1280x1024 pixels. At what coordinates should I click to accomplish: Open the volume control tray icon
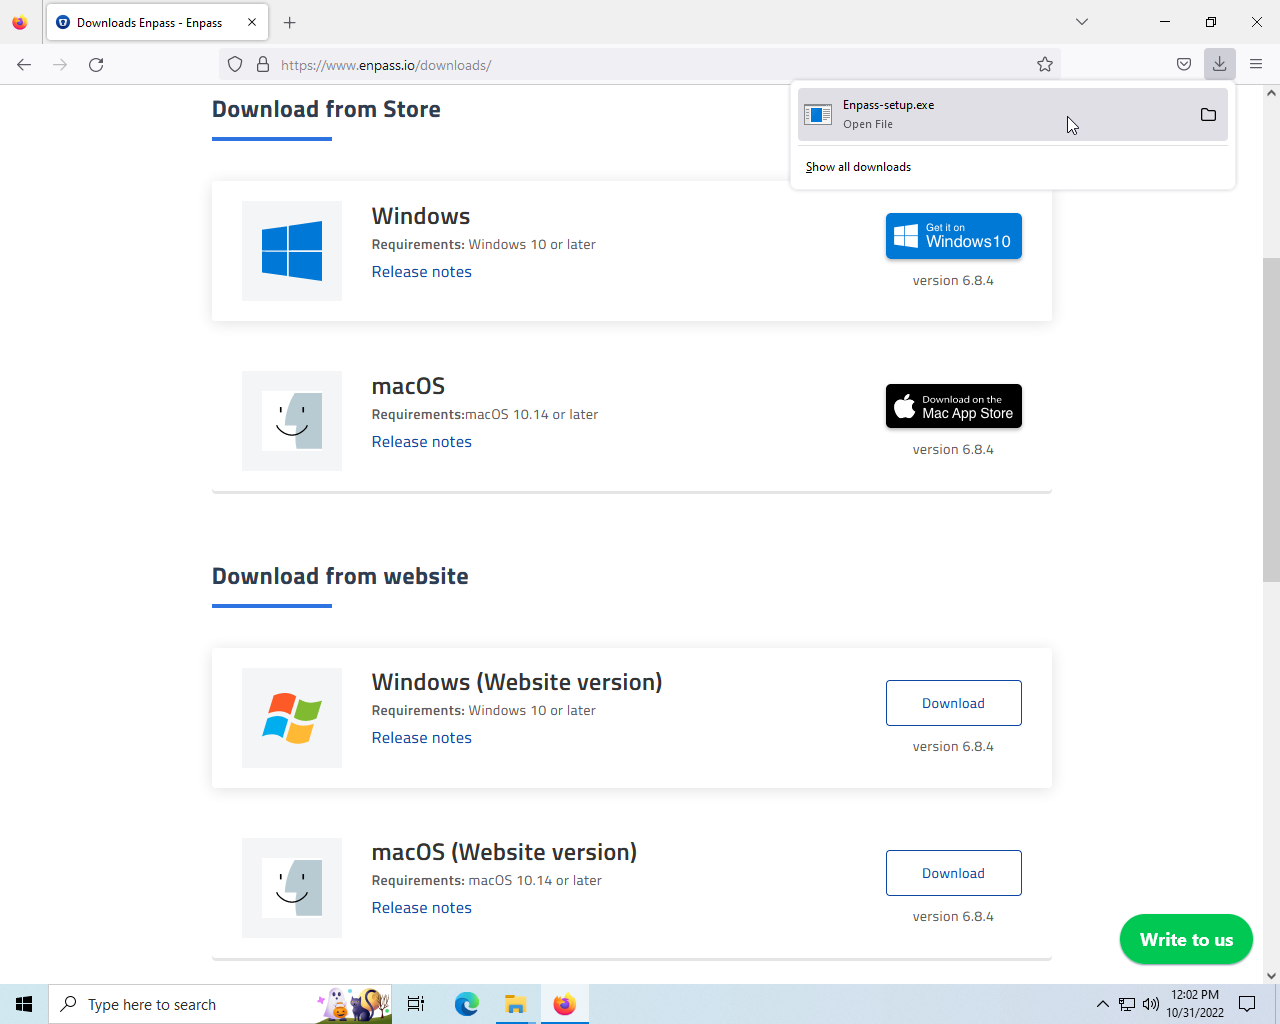click(1151, 1004)
